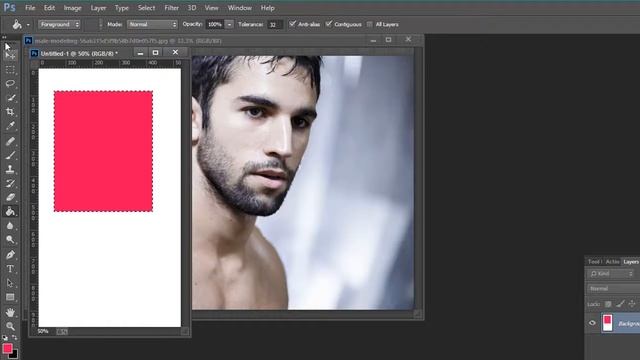This screenshot has width=640, height=360.
Task: Click the Tolerance 32 input field
Action: tap(275, 25)
